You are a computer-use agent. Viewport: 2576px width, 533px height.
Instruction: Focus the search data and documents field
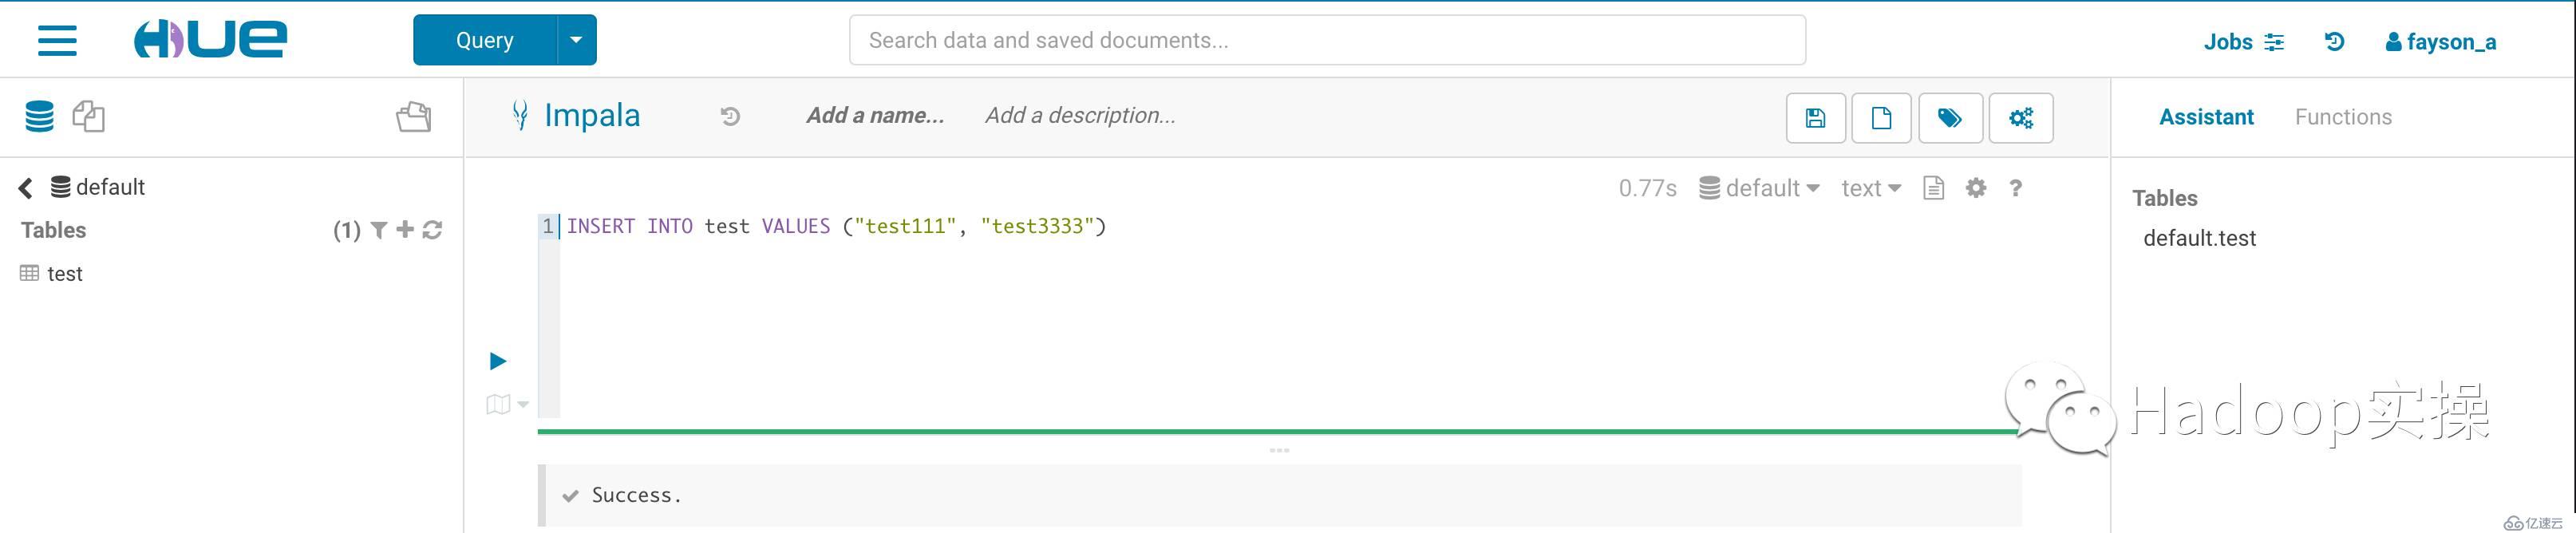pos(1327,40)
